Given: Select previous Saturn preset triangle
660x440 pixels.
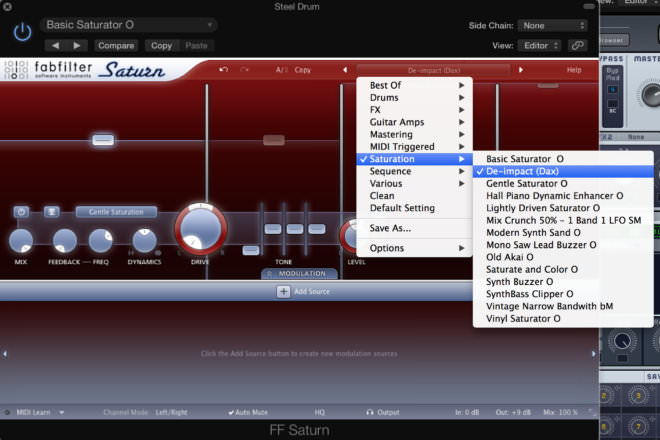Looking at the screenshot, I should pyautogui.click(x=345, y=70).
